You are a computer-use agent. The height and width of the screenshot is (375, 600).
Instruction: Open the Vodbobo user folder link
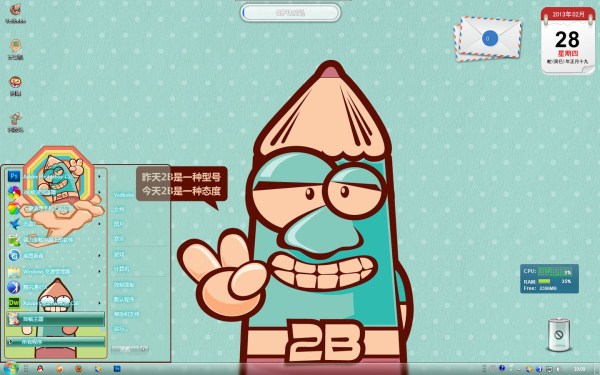click(x=124, y=195)
